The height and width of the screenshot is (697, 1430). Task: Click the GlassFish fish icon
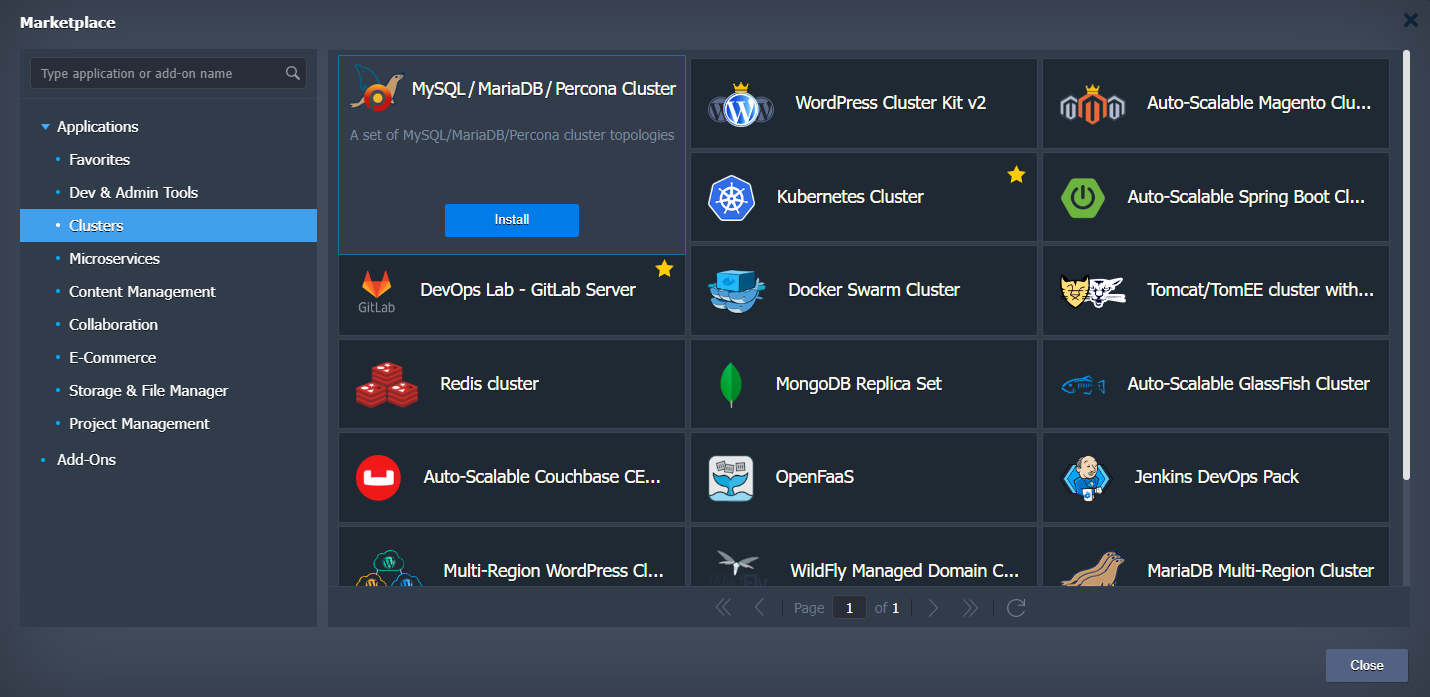[1083, 385]
